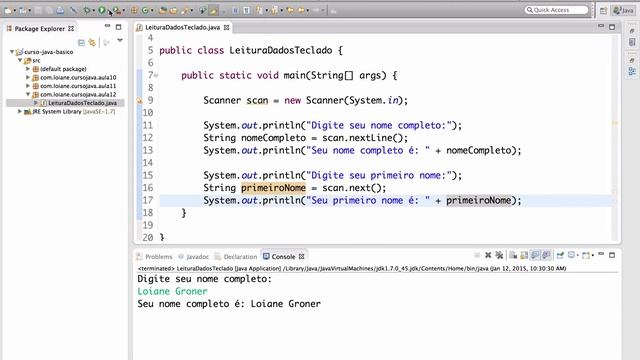Viewport: 640px width, 360px height.
Task: Expand the JRE System Library node
Action: (x=20, y=111)
